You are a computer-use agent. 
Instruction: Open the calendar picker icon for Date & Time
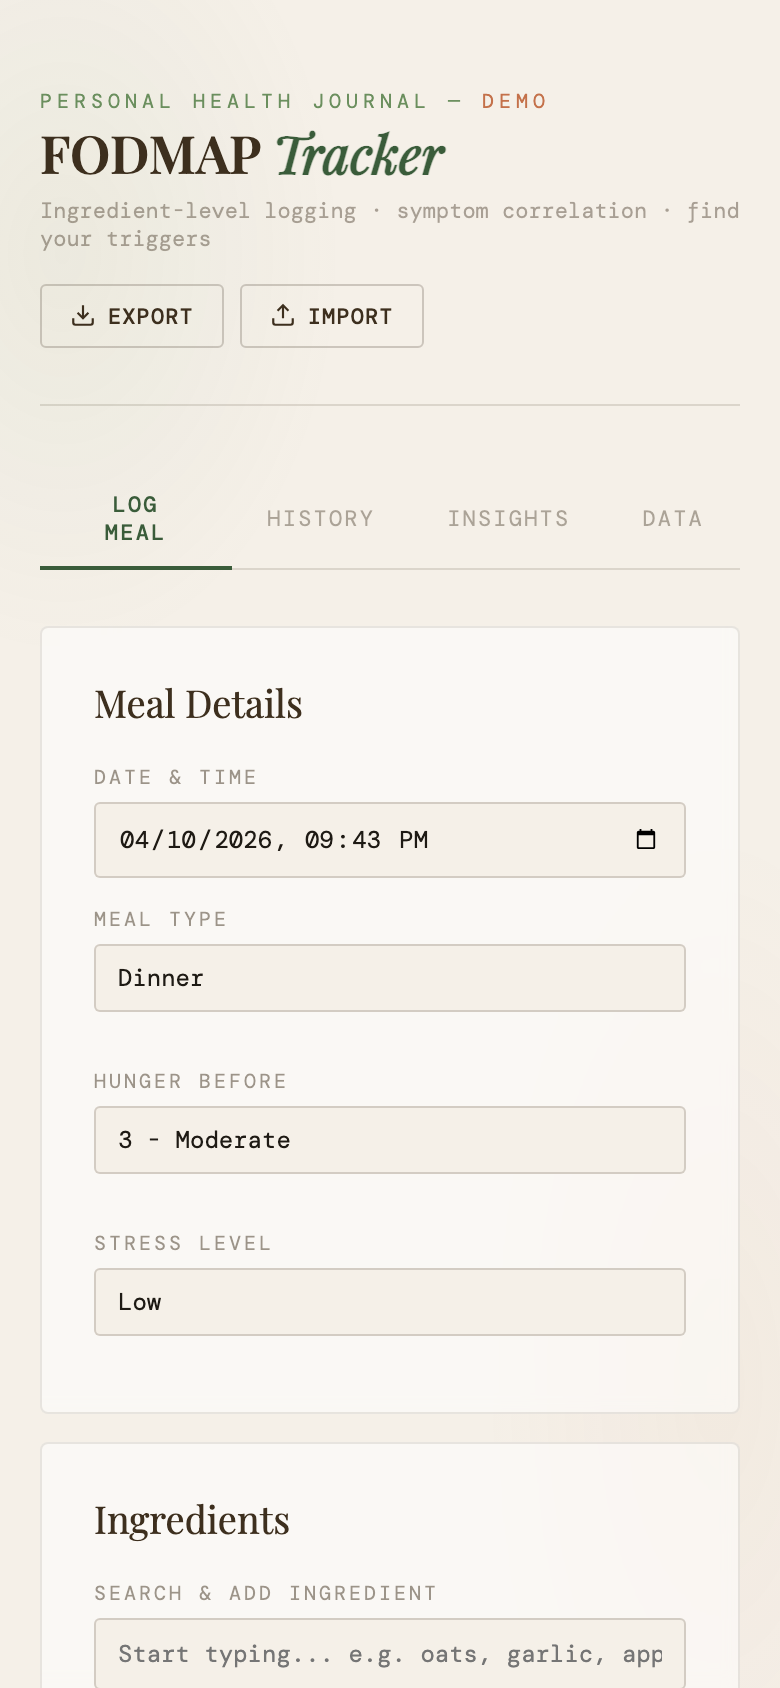pyautogui.click(x=646, y=840)
